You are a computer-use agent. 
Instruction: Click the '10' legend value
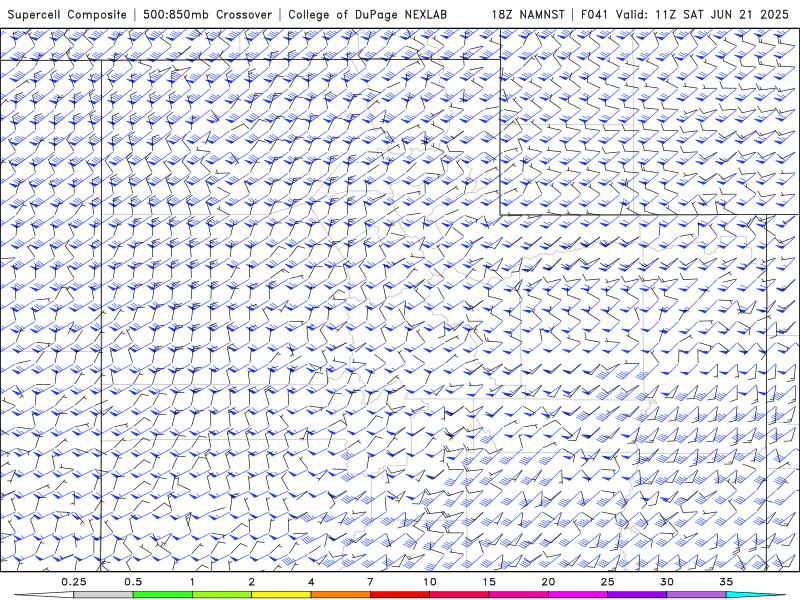click(430, 582)
